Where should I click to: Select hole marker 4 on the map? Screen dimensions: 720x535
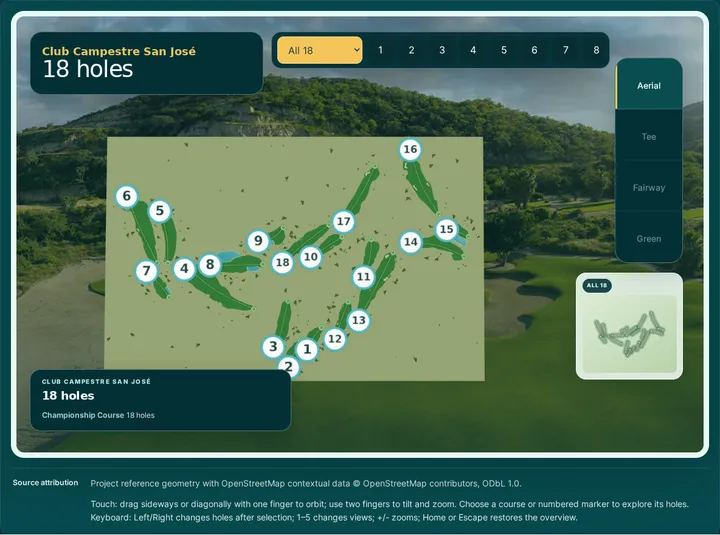tap(184, 268)
